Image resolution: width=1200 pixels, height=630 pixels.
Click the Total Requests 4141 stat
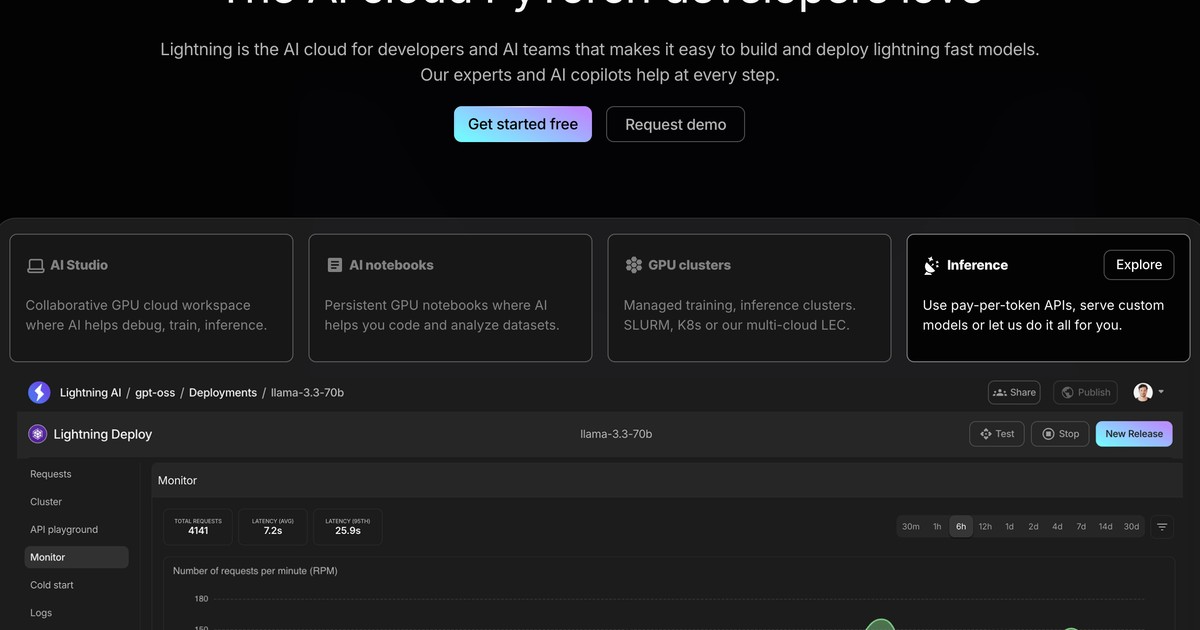point(198,526)
